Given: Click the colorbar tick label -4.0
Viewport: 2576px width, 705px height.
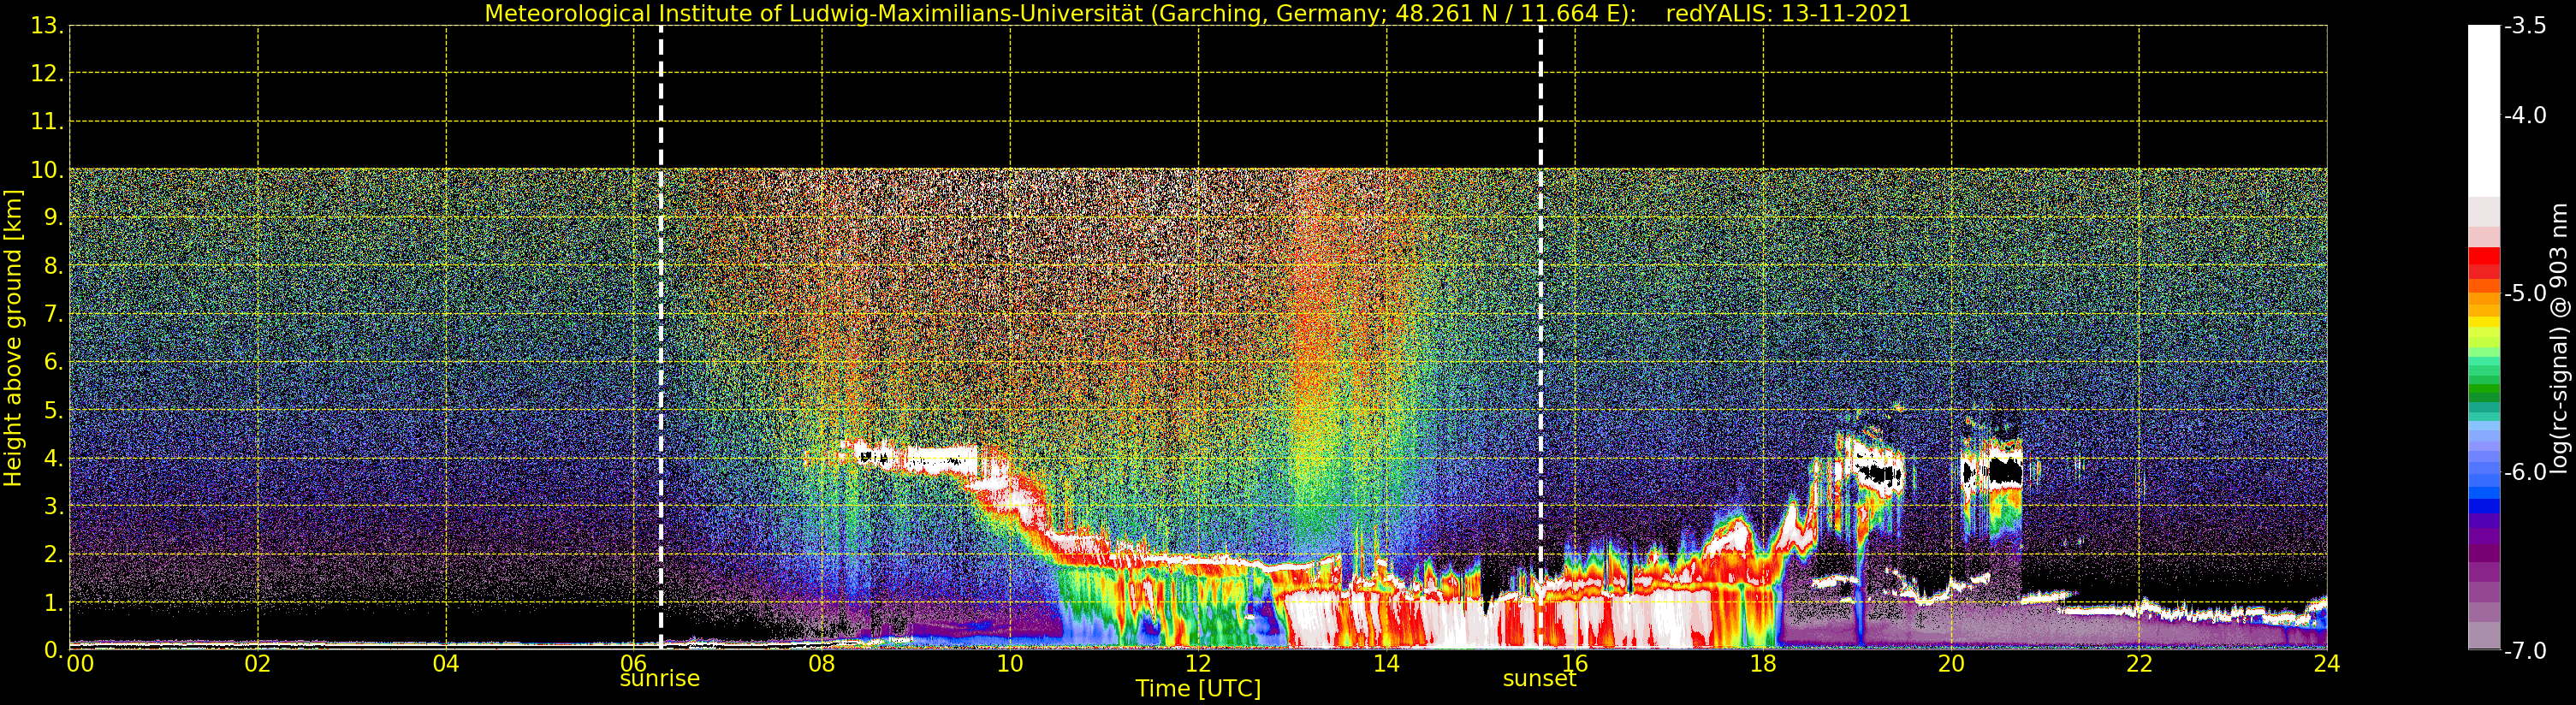Looking at the screenshot, I should click(x=2525, y=116).
